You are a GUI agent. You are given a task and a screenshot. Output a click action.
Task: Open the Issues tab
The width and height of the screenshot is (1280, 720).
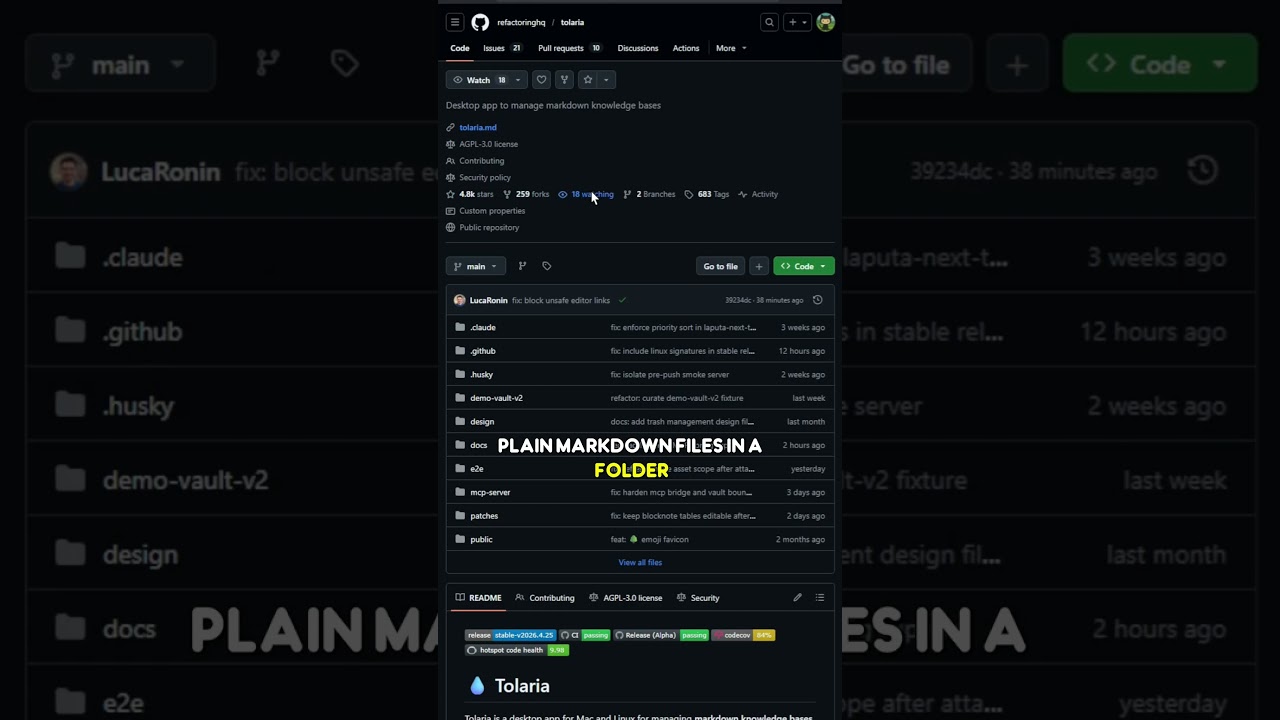click(x=502, y=48)
